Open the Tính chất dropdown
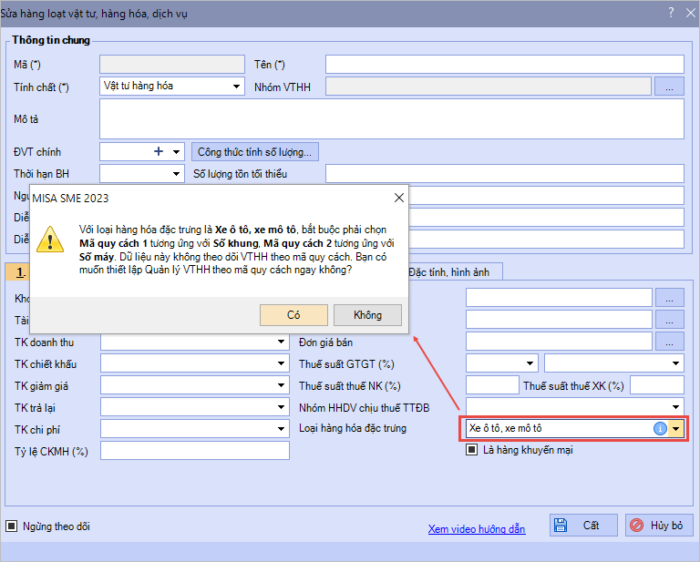This screenshot has height=562, width=700. click(237, 87)
